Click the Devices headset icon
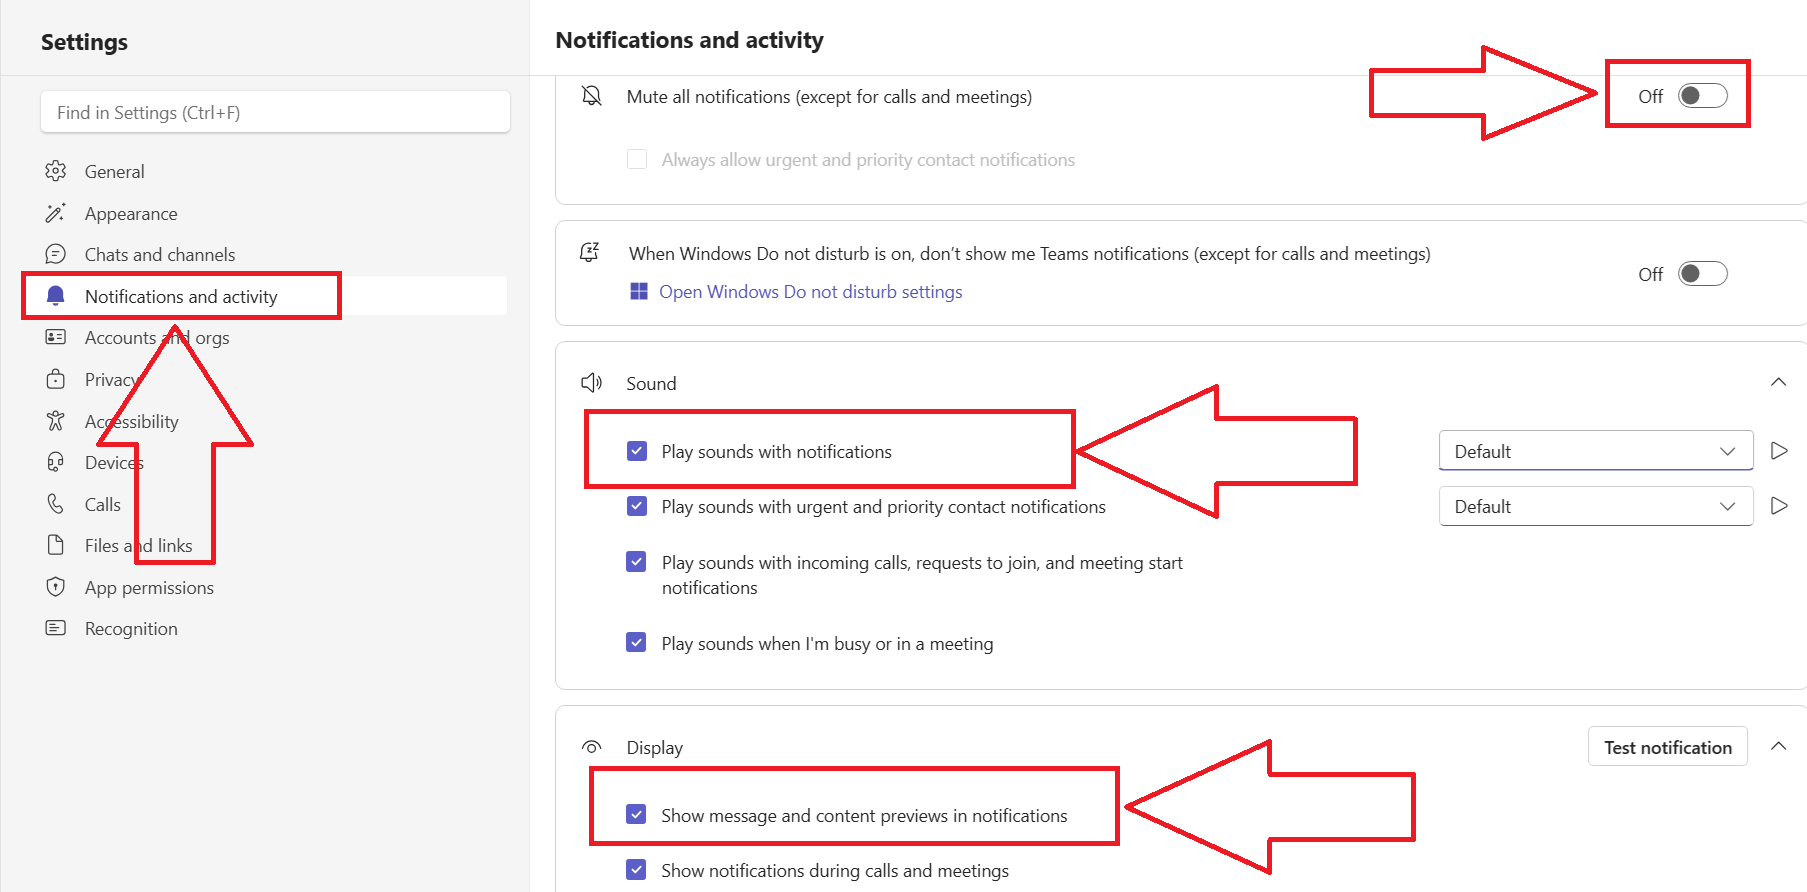 pos(56,462)
